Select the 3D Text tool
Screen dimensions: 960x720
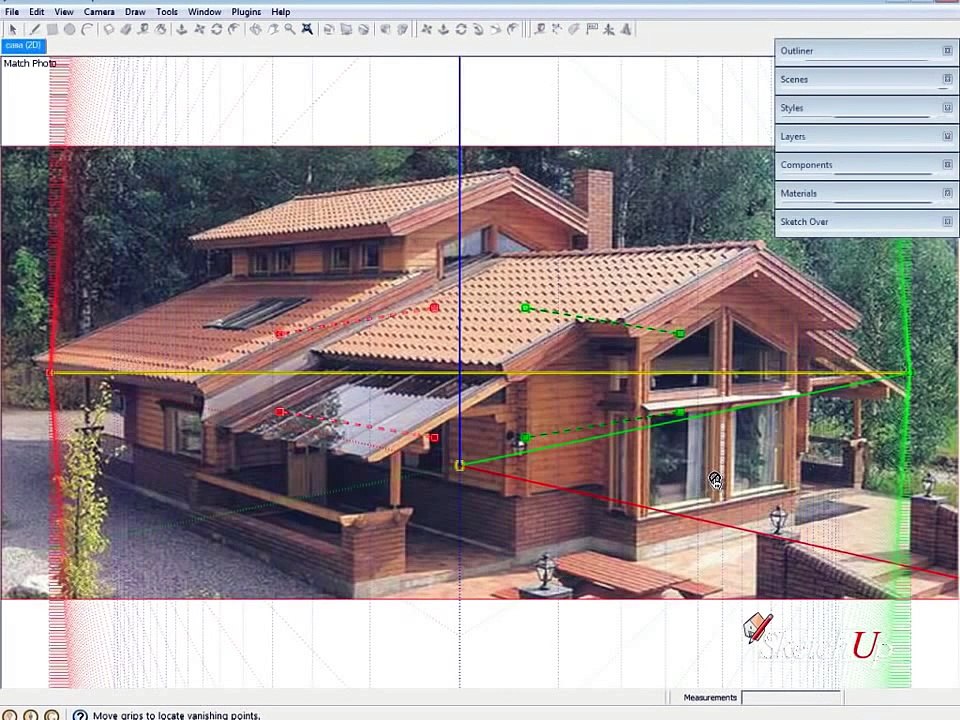[626, 29]
